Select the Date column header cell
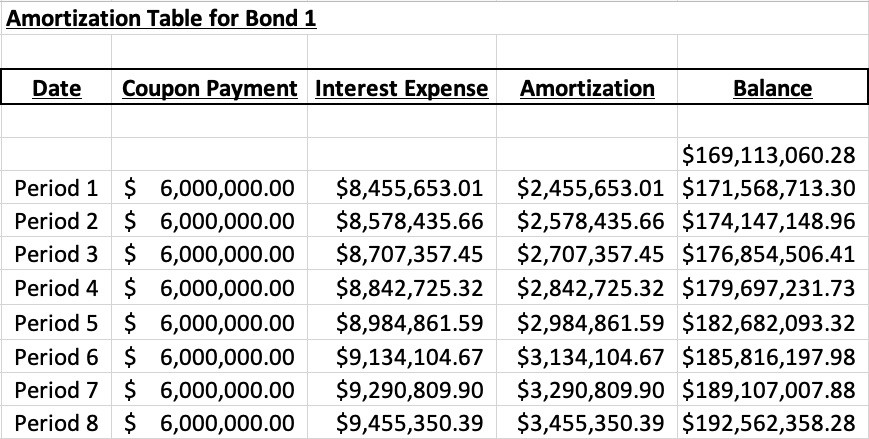 (57, 88)
